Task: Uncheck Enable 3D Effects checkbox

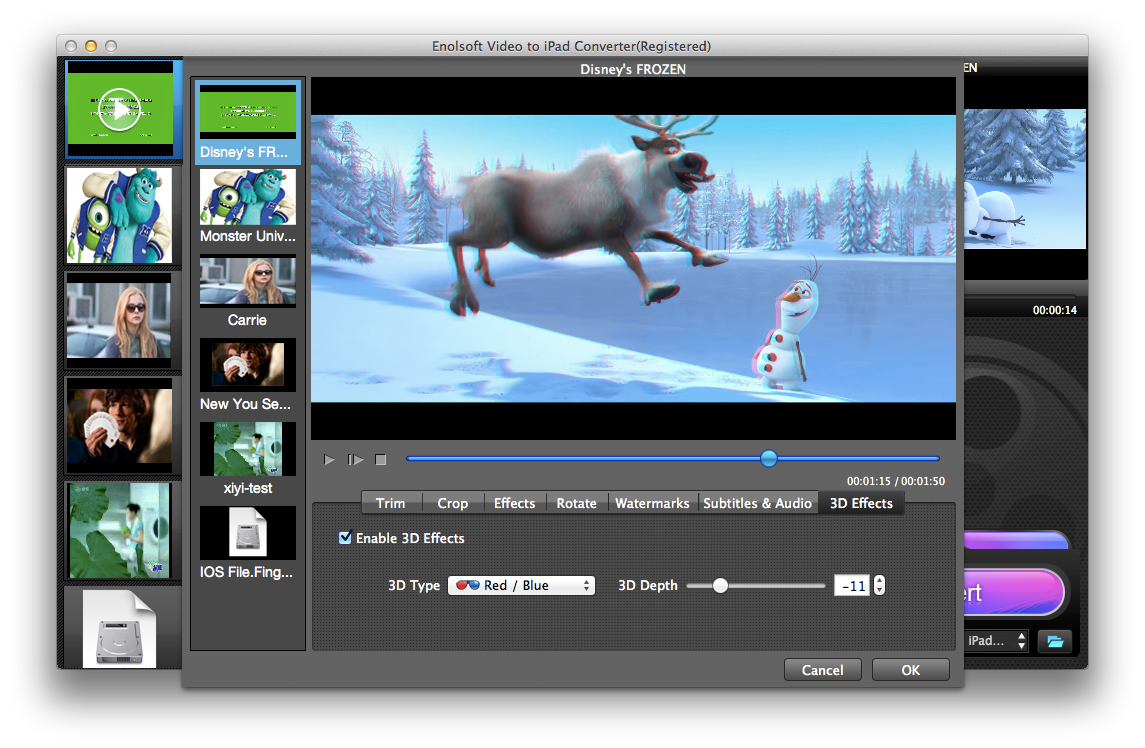Action: pos(345,538)
